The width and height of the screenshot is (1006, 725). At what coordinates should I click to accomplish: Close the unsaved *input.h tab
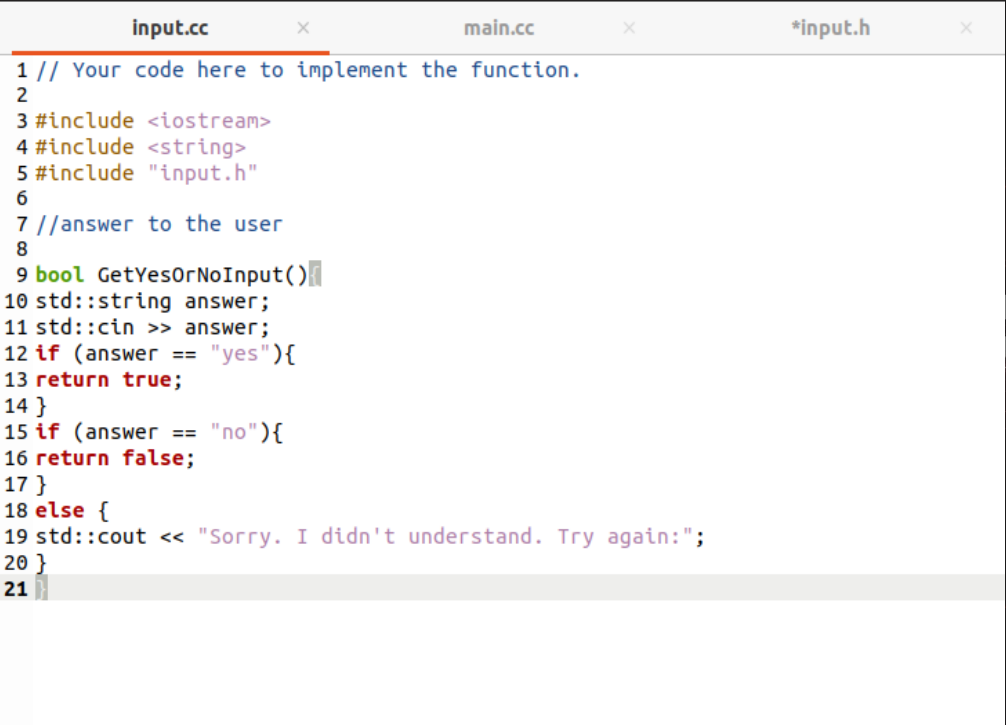click(x=966, y=28)
